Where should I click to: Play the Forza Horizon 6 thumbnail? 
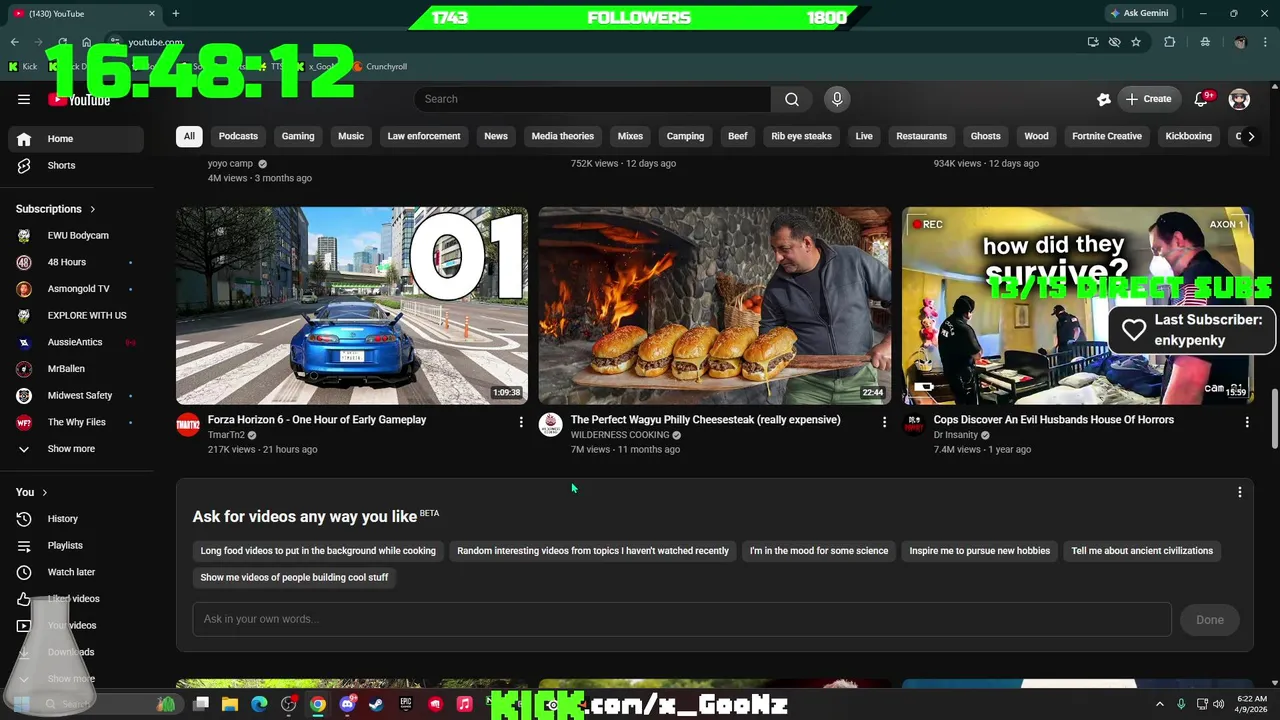tap(352, 305)
